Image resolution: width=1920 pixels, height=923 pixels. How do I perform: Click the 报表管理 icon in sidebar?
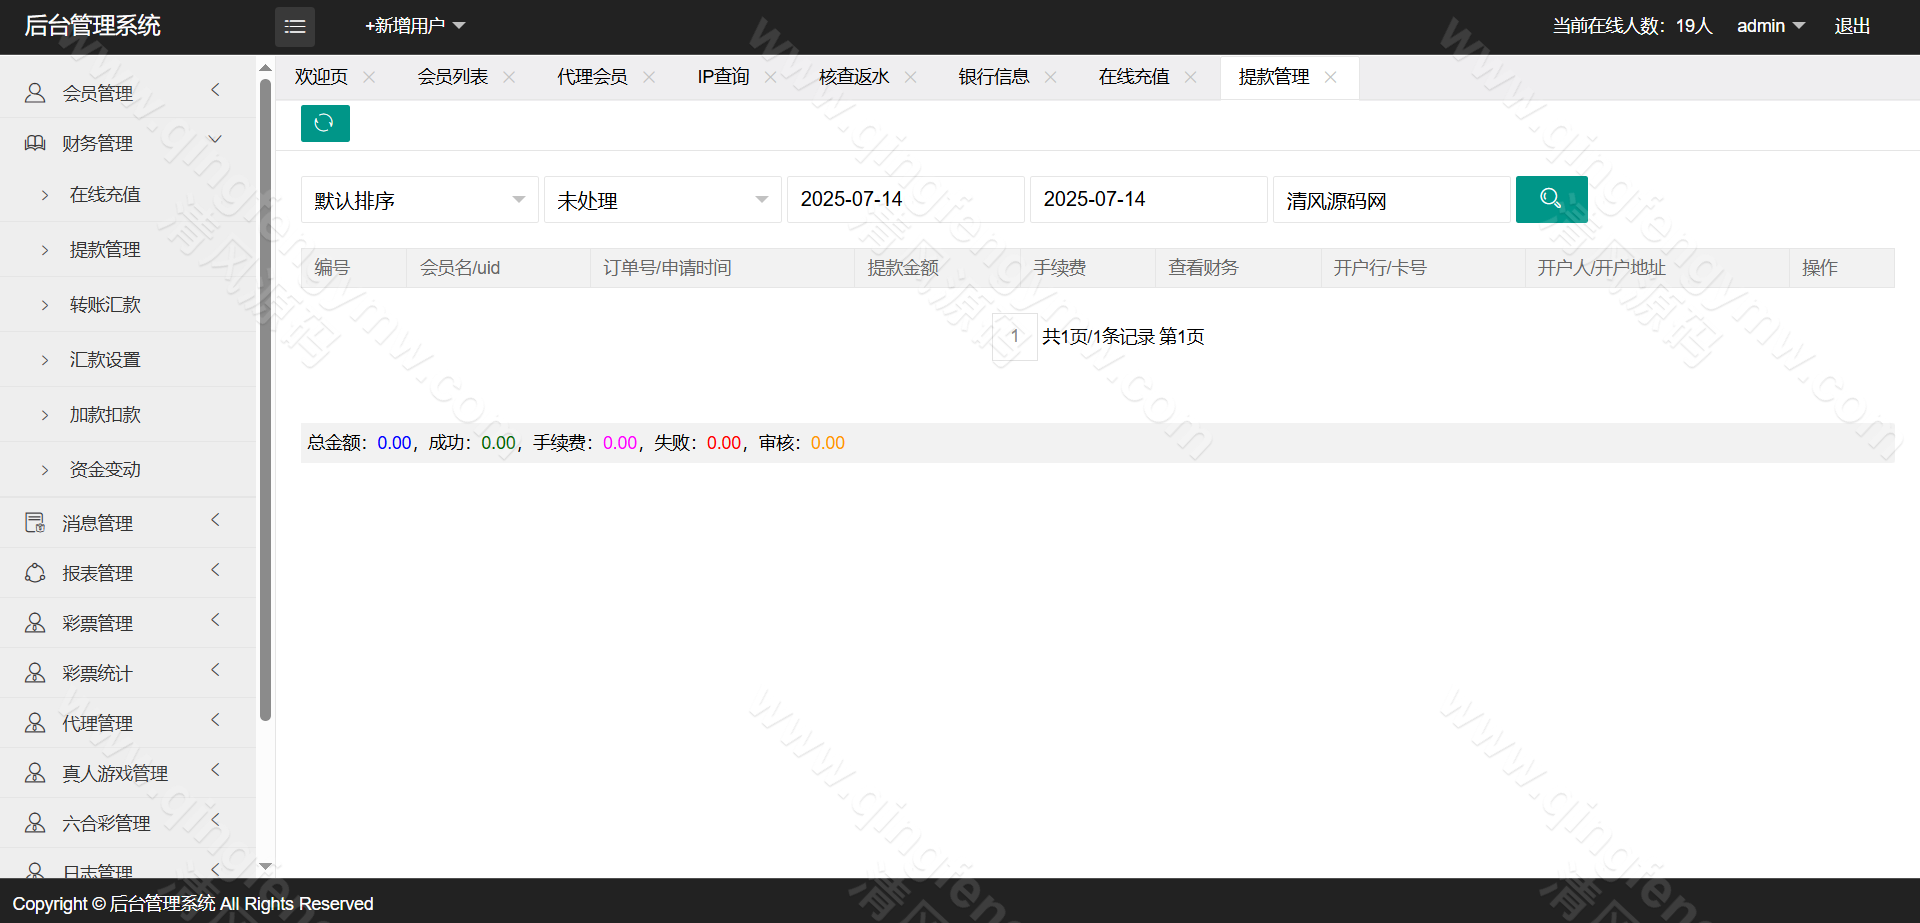coord(35,573)
